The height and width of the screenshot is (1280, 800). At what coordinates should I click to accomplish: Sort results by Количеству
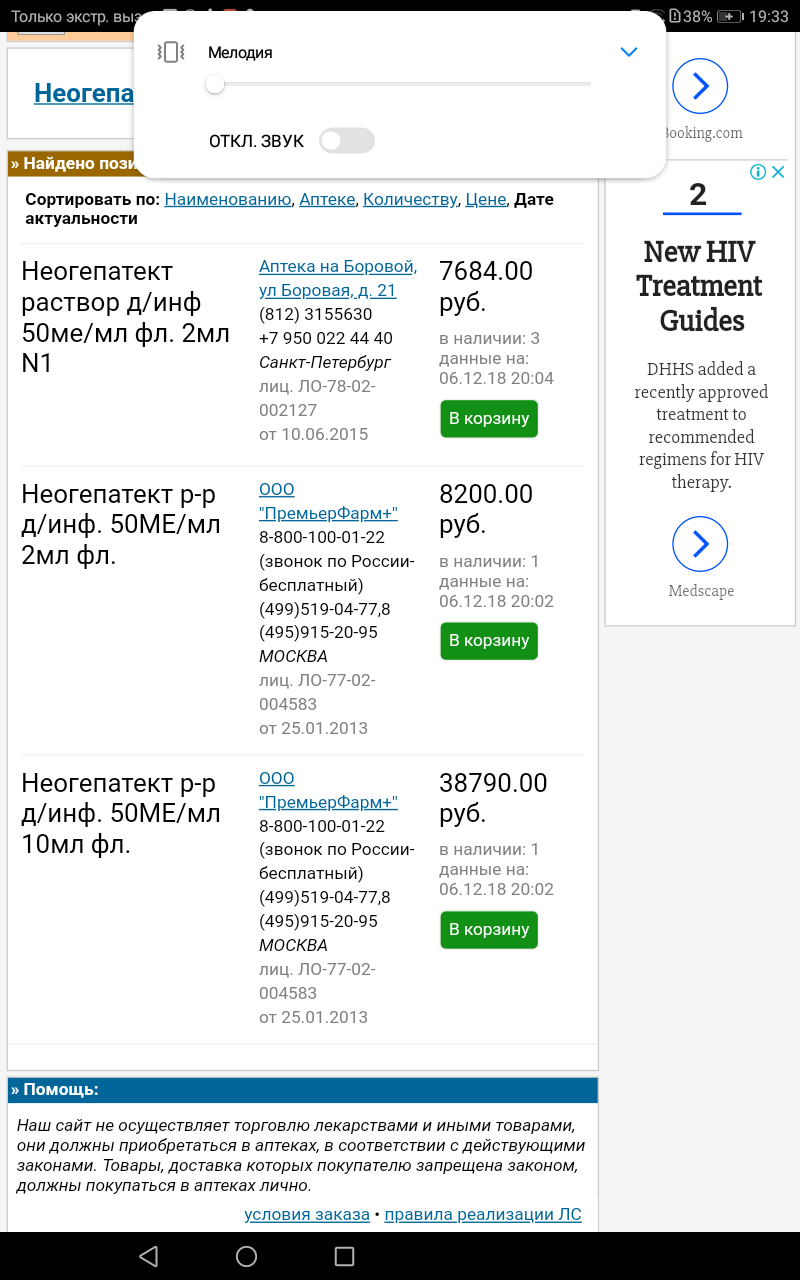(x=410, y=199)
